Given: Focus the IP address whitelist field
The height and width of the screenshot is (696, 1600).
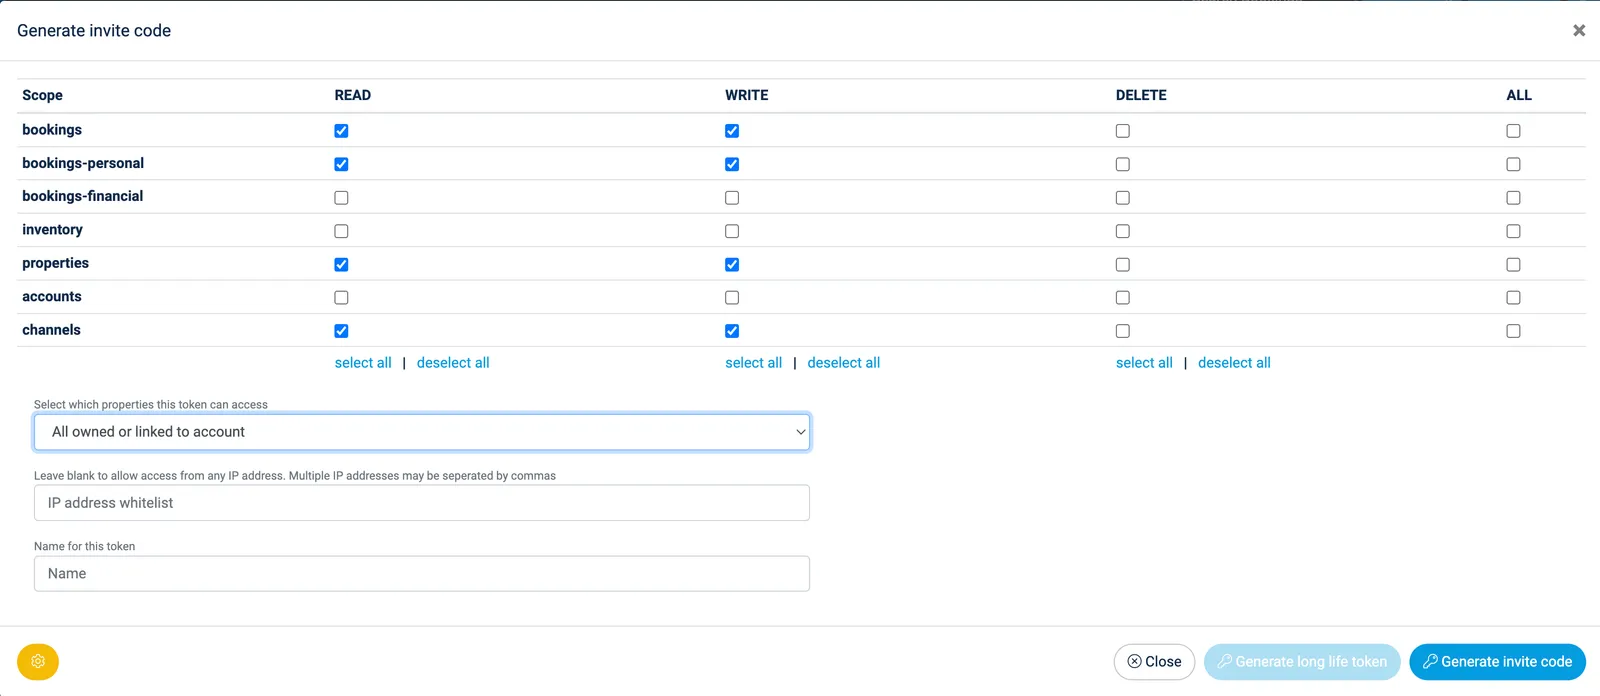Looking at the screenshot, I should 422,503.
